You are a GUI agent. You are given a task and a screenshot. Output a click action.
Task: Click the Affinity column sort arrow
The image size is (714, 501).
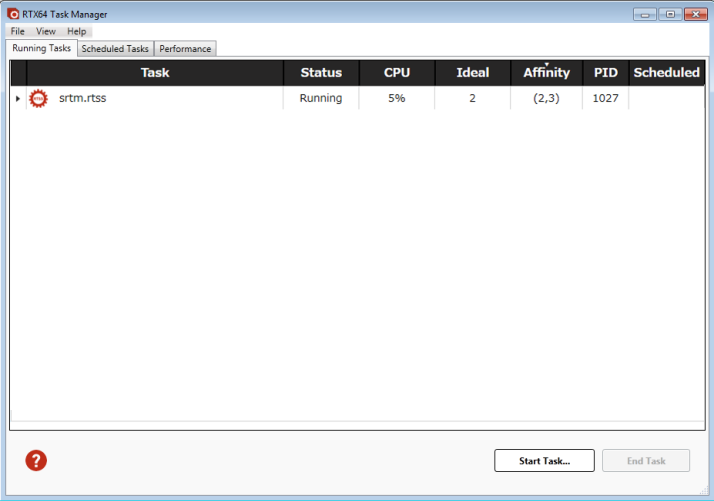tap(546, 64)
